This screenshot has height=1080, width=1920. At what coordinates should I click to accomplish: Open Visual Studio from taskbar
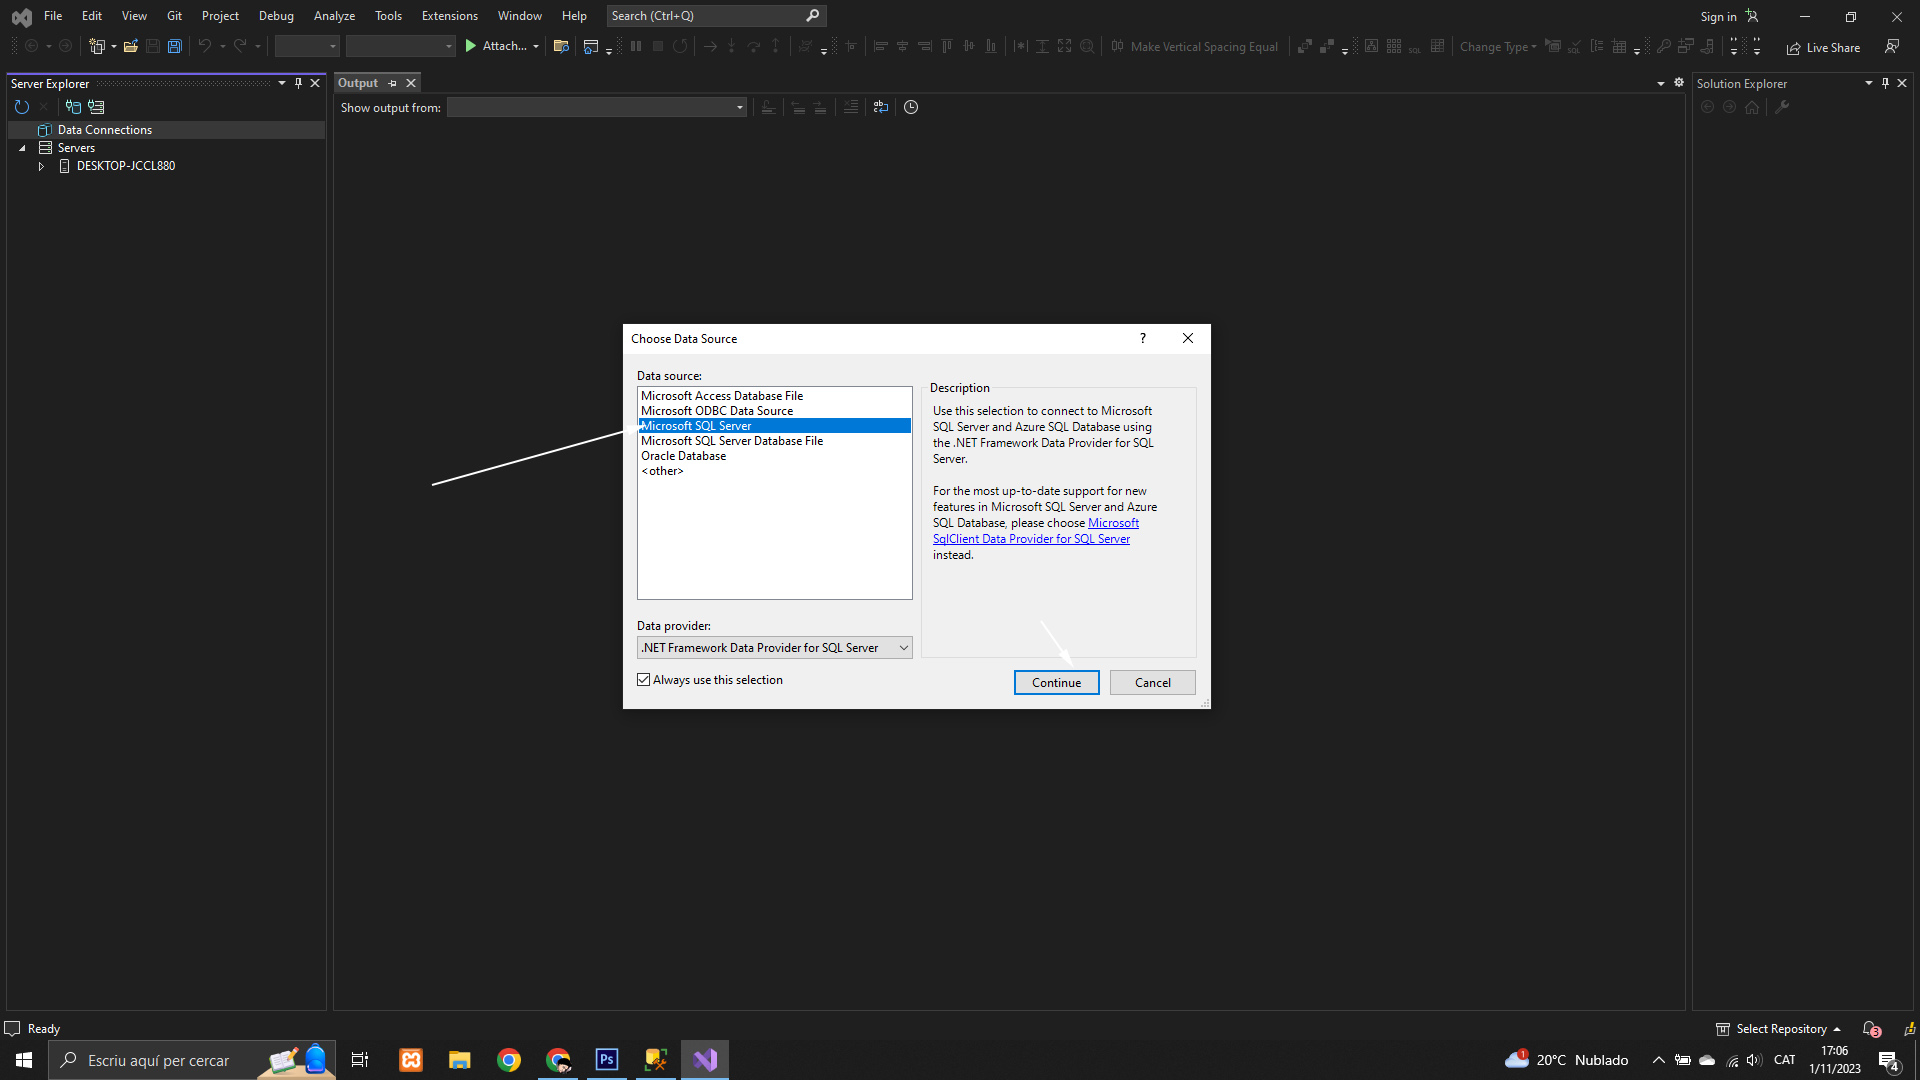[705, 1060]
